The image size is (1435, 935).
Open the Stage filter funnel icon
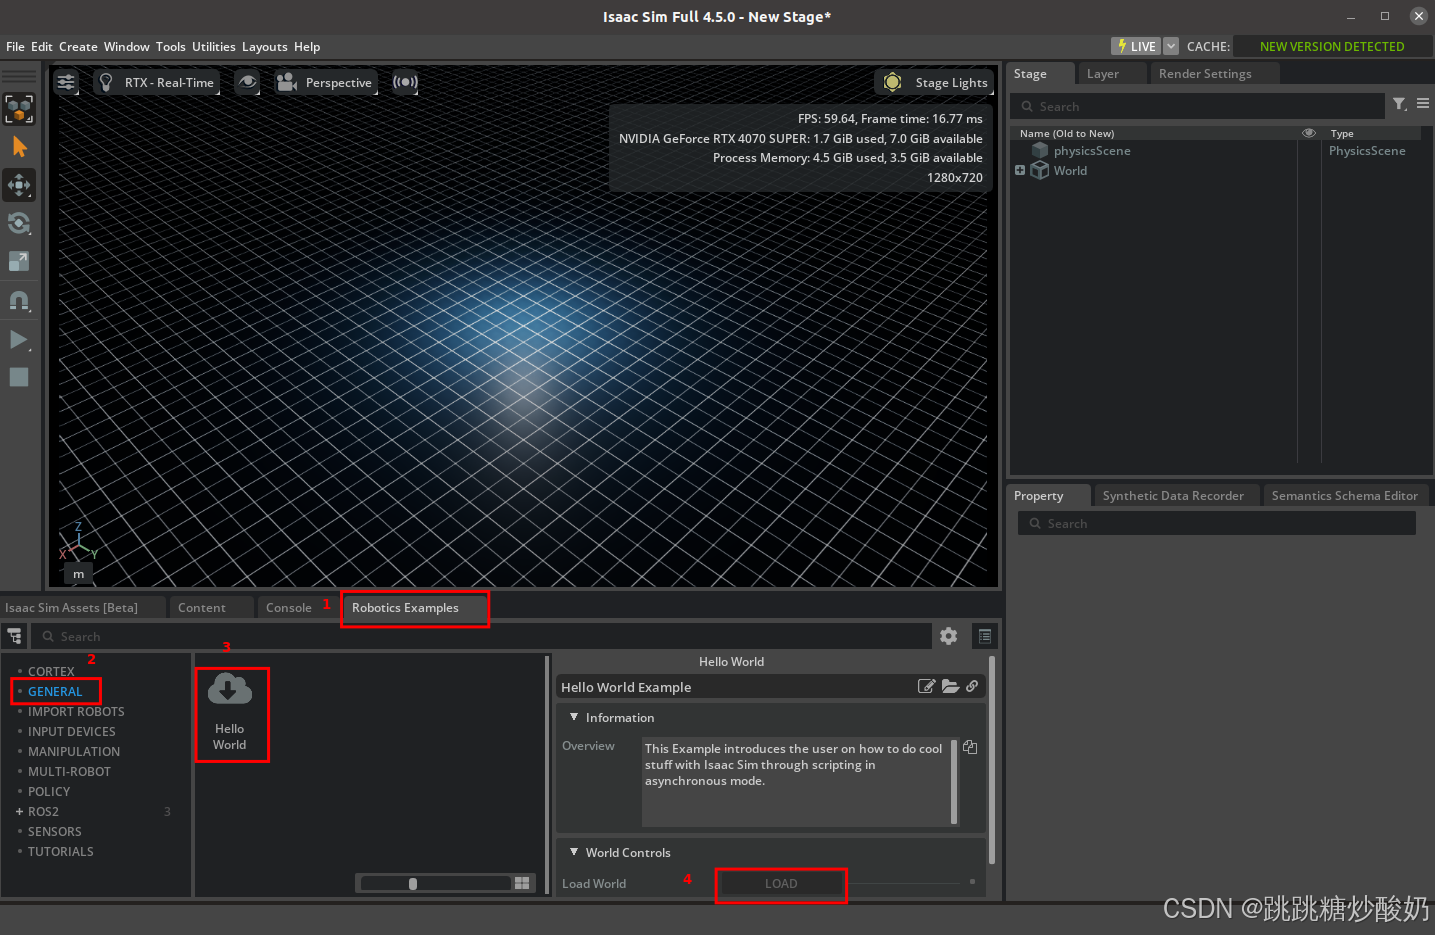click(x=1400, y=104)
